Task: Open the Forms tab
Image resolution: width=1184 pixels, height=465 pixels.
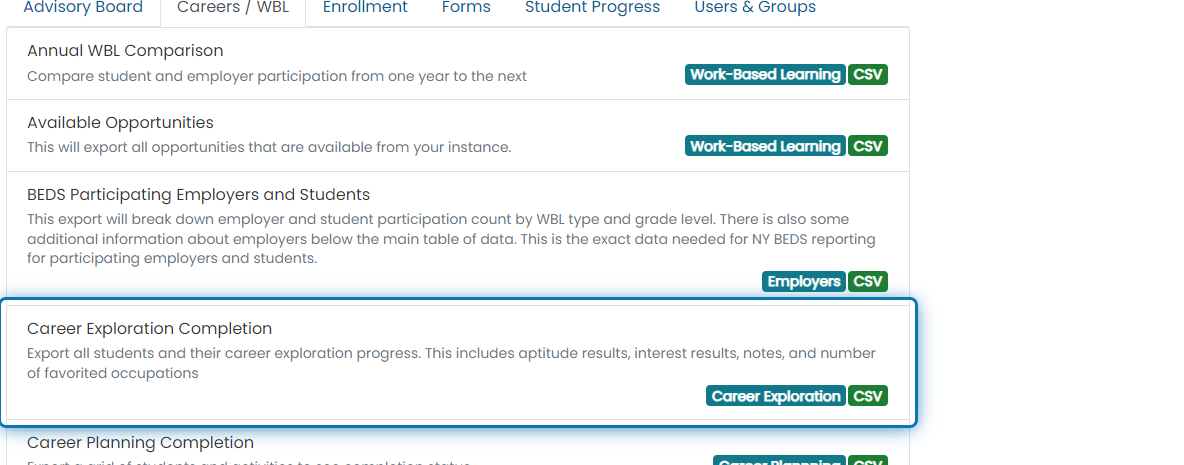Action: [466, 8]
